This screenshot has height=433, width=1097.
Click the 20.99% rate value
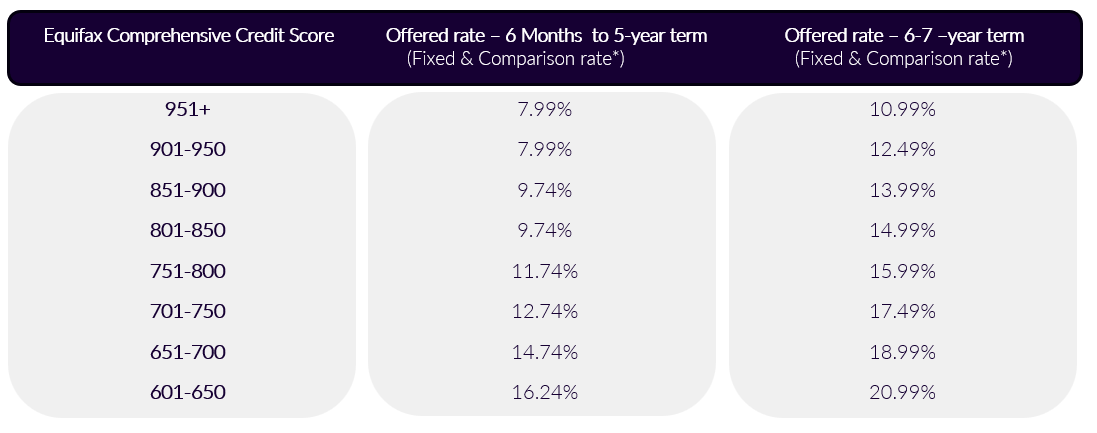click(x=903, y=392)
